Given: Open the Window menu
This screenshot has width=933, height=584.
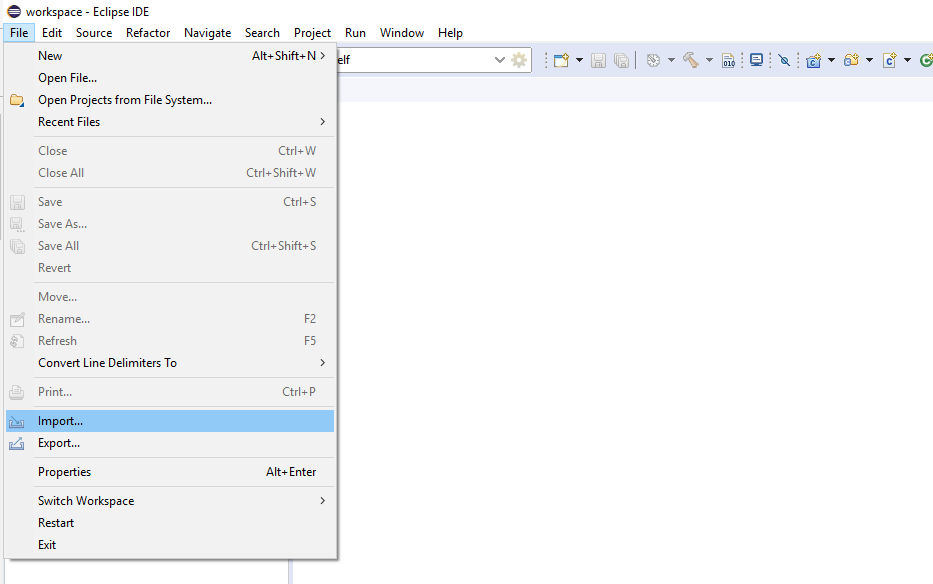Looking at the screenshot, I should (x=402, y=33).
